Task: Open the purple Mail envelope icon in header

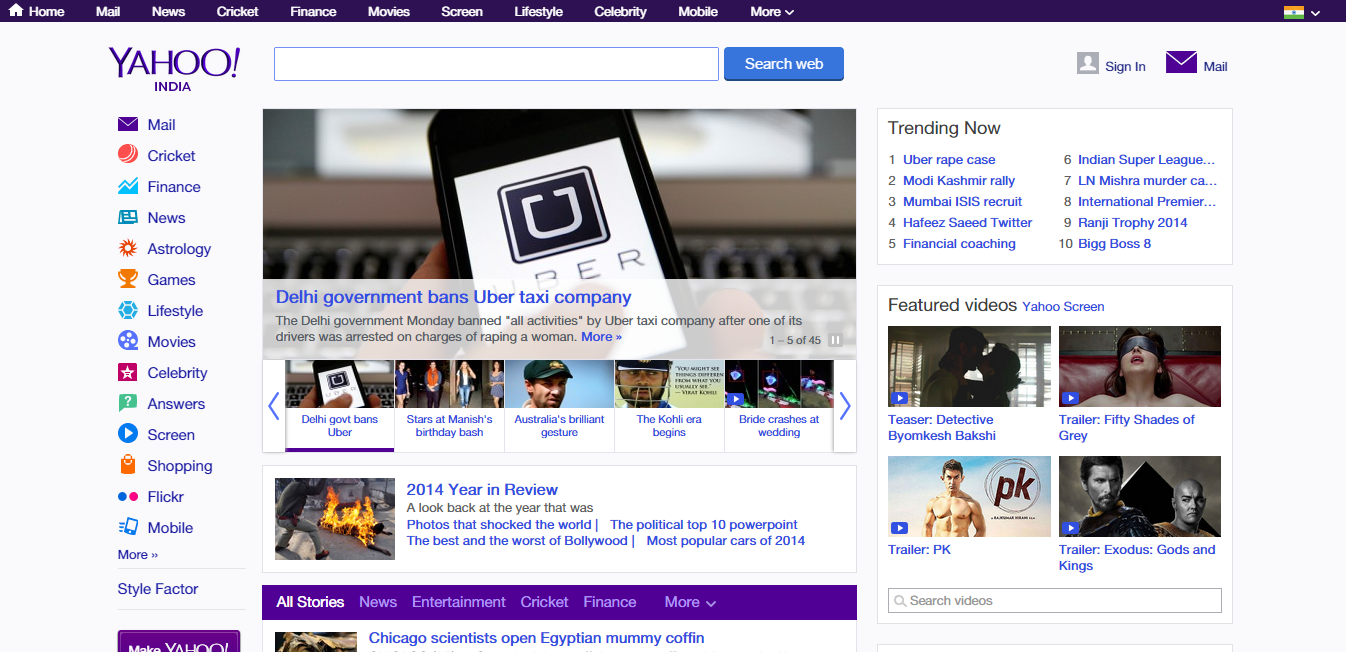Action: click(1181, 62)
